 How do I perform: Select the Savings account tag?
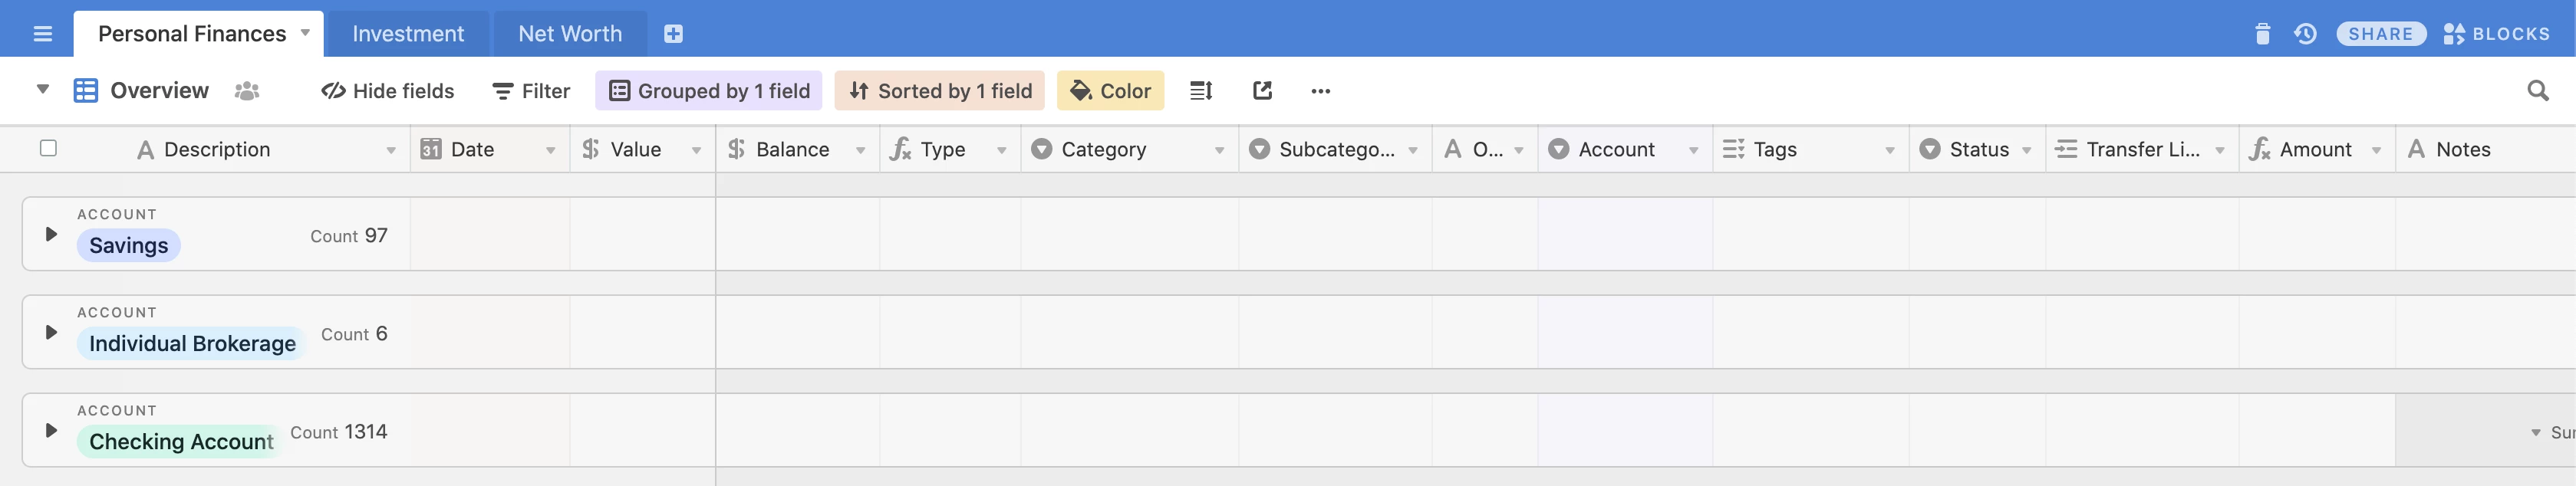(128, 245)
